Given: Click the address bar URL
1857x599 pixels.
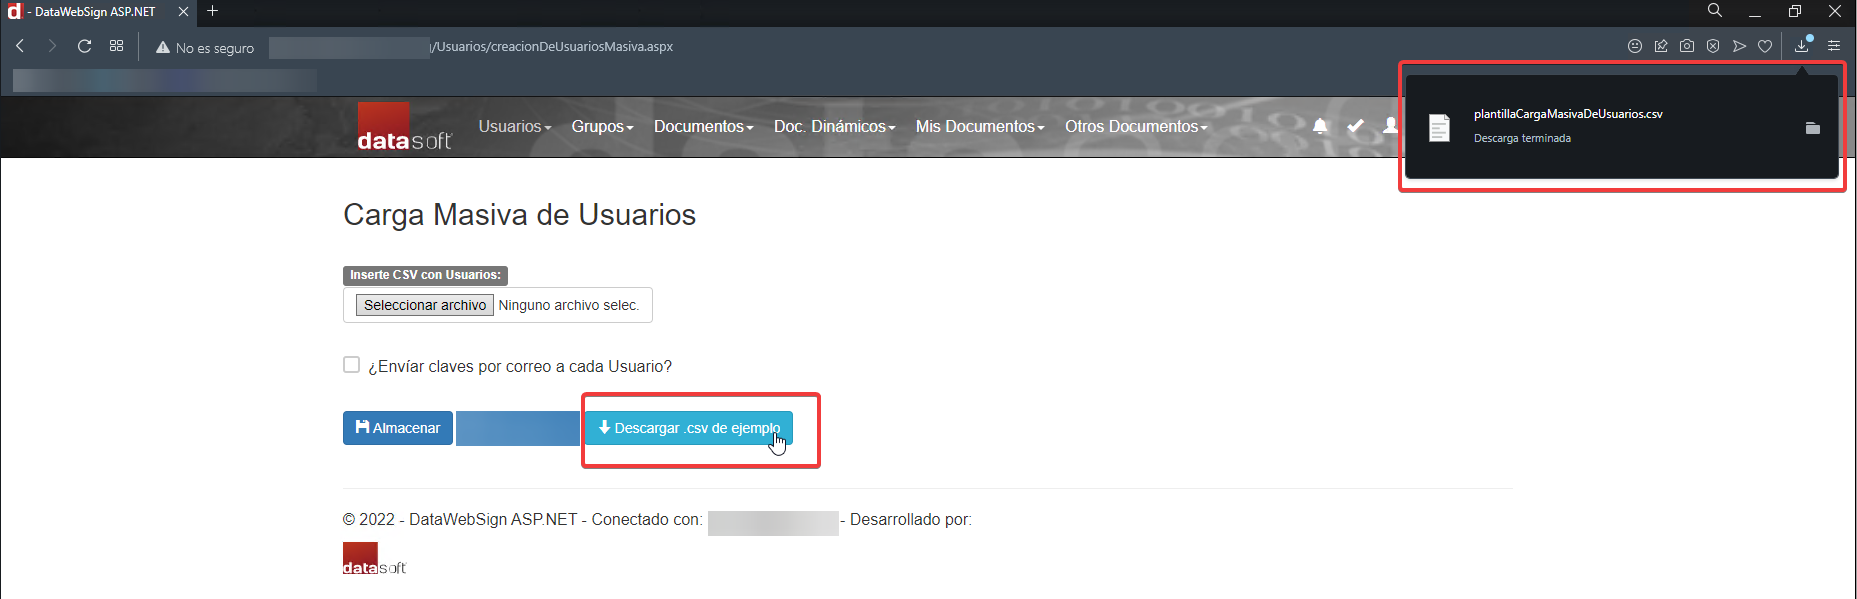Looking at the screenshot, I should tap(552, 47).
